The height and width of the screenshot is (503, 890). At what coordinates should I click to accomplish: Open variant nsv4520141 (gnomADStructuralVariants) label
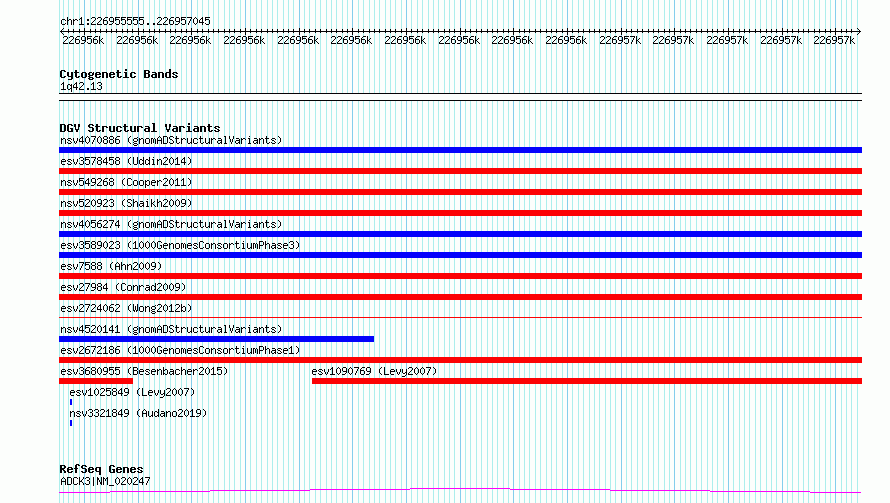coord(171,329)
